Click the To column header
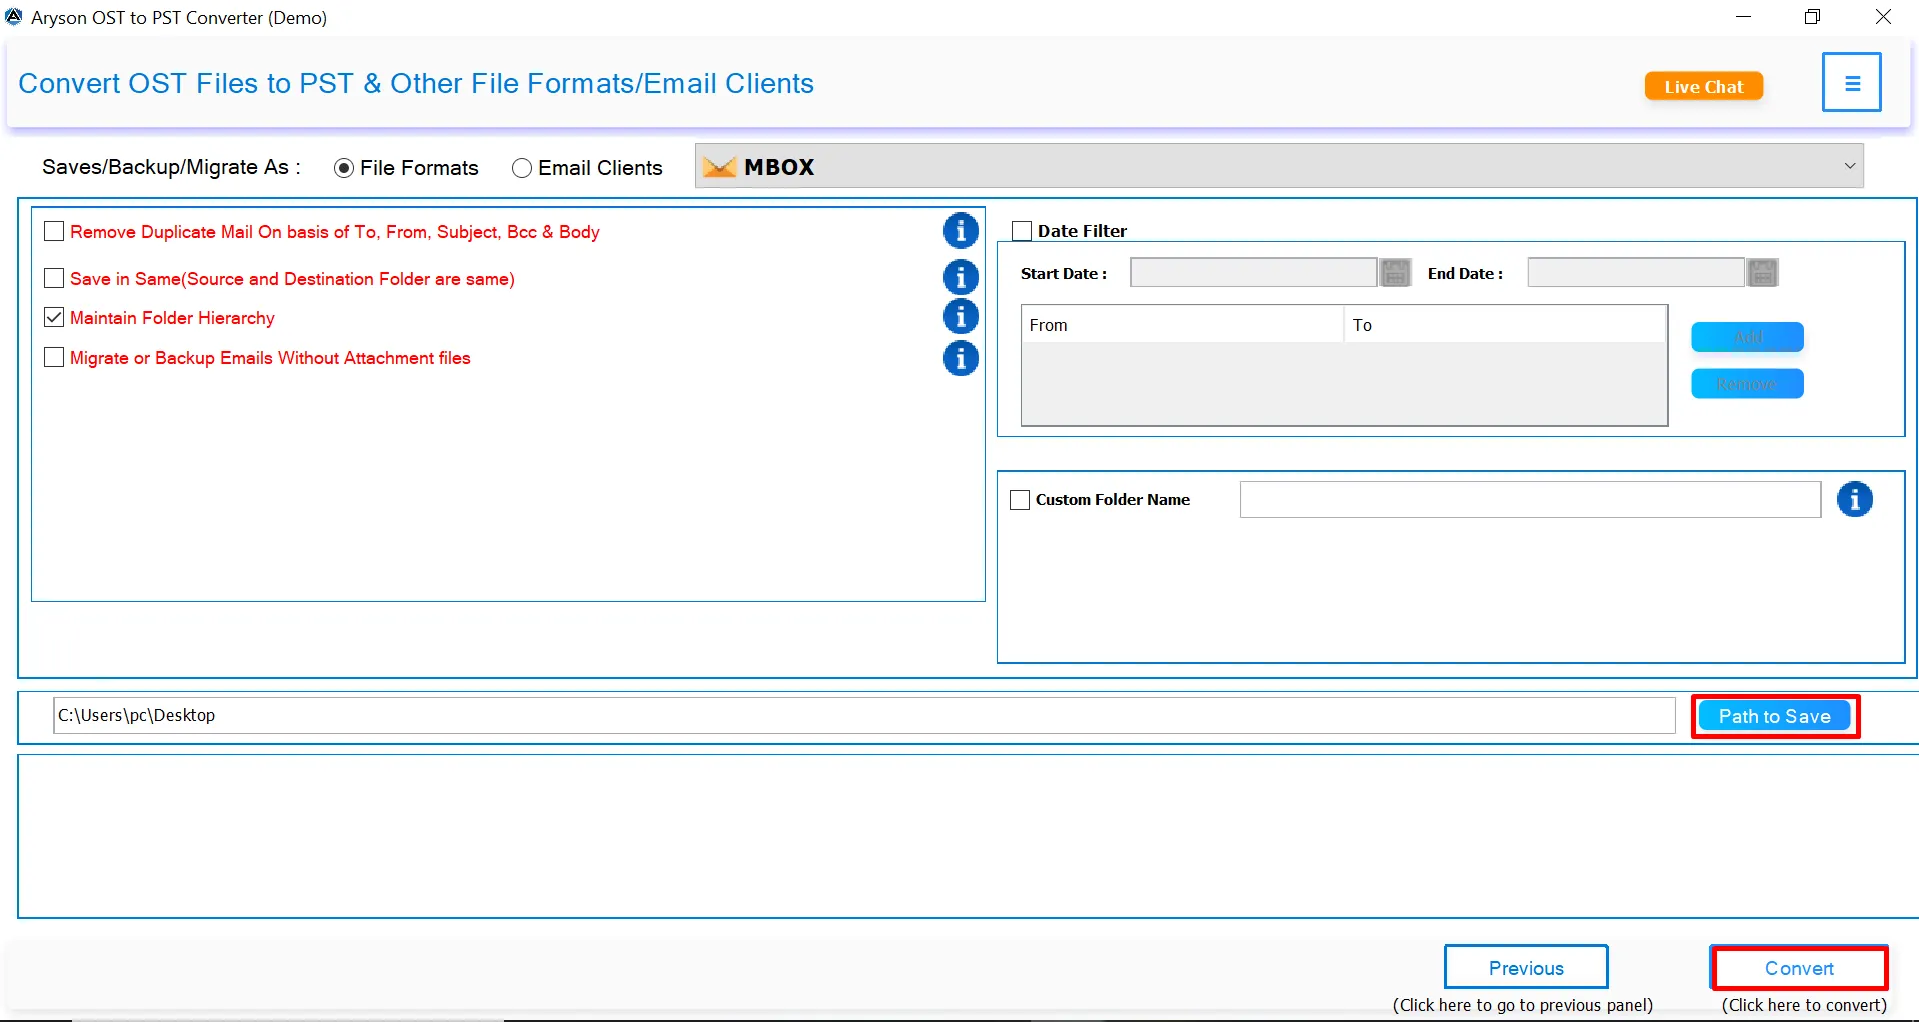1919x1022 pixels. click(x=1504, y=325)
